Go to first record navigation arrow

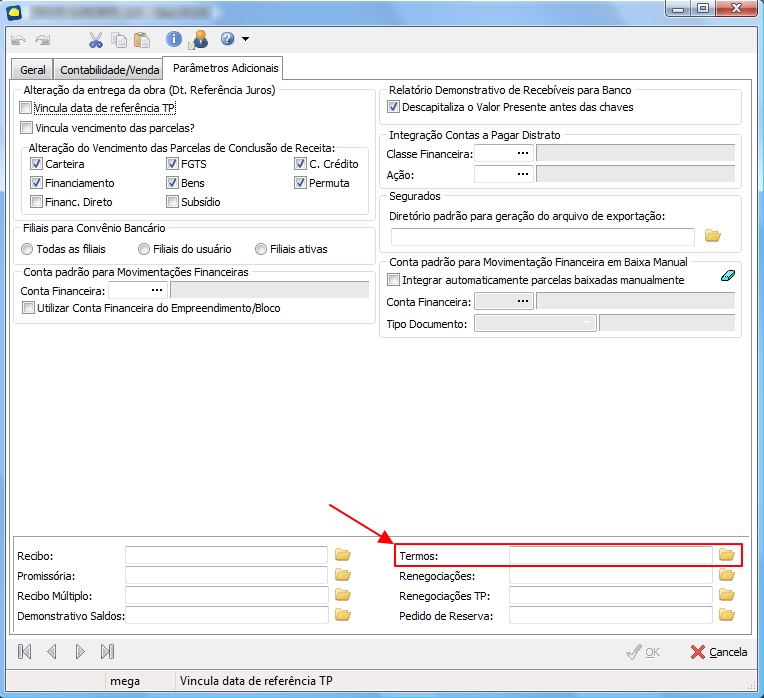click(26, 652)
